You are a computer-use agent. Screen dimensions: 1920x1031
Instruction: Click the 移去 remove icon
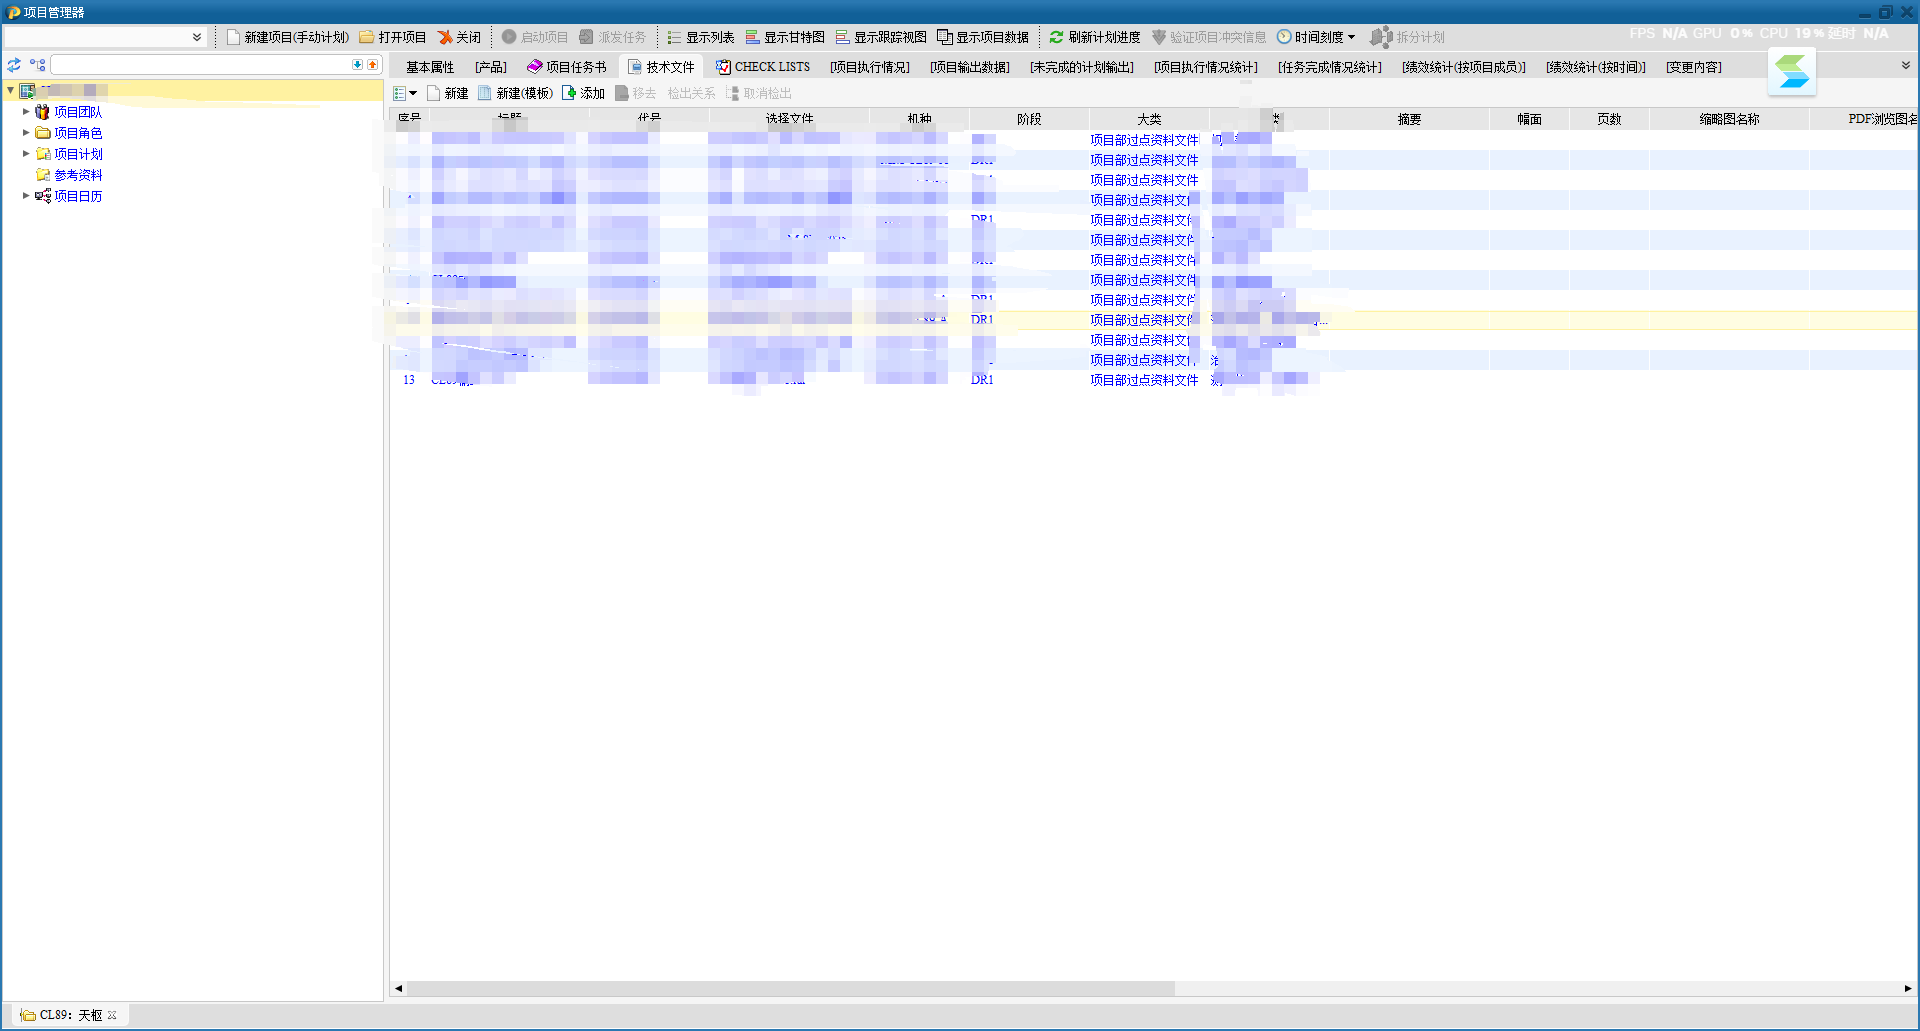click(x=621, y=93)
